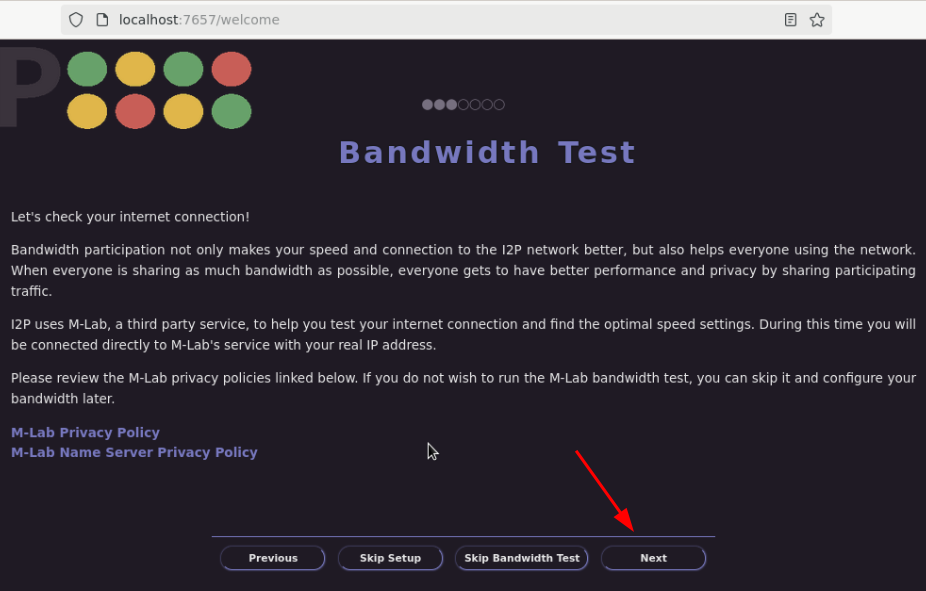This screenshot has width=926, height=591.
Task: Open site information page icon
Action: [102, 19]
